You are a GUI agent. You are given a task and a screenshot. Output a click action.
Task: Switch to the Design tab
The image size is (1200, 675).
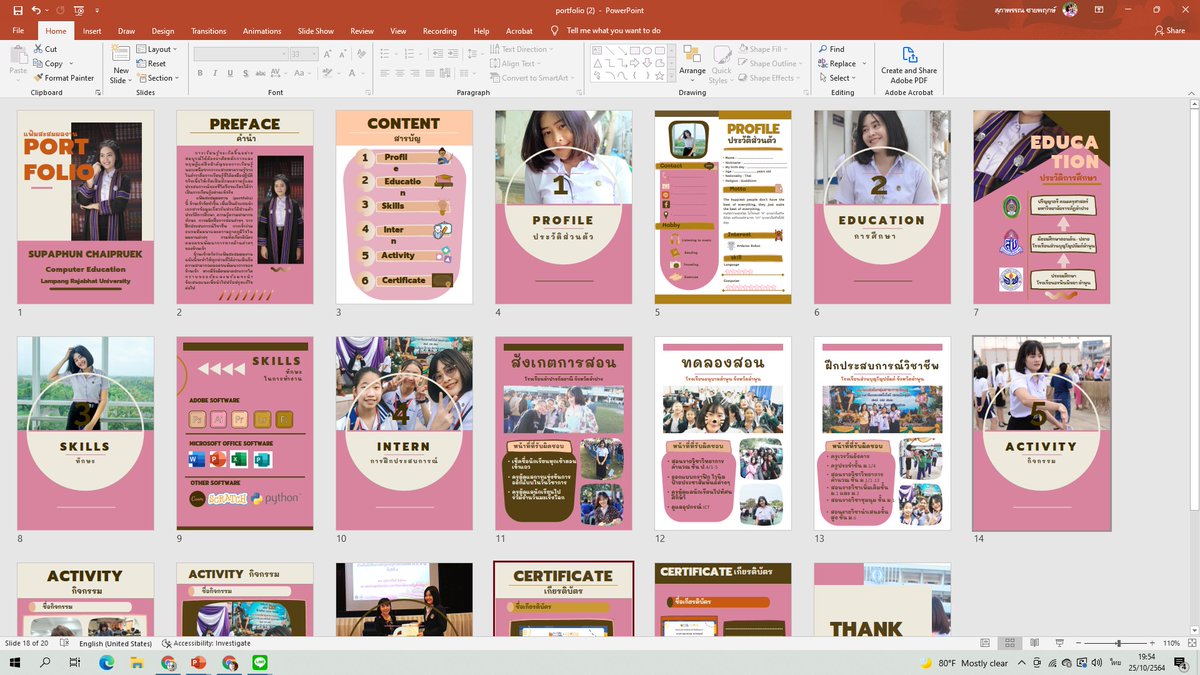pos(163,31)
